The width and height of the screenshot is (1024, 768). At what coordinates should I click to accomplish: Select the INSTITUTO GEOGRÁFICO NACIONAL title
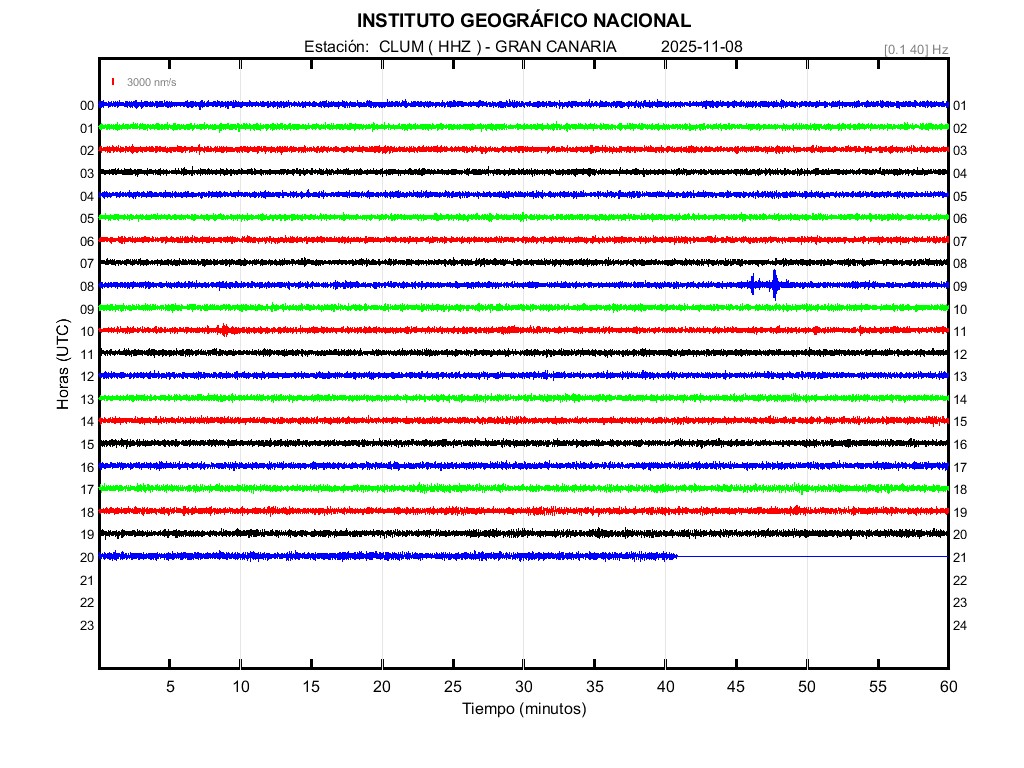click(x=523, y=21)
